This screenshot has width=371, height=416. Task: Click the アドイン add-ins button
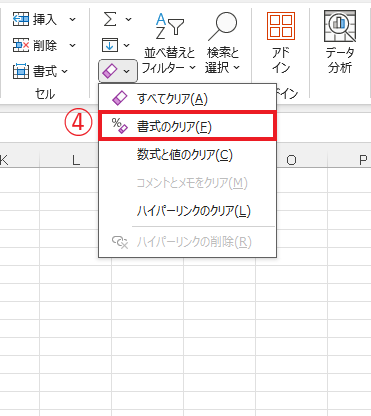[x=281, y=42]
